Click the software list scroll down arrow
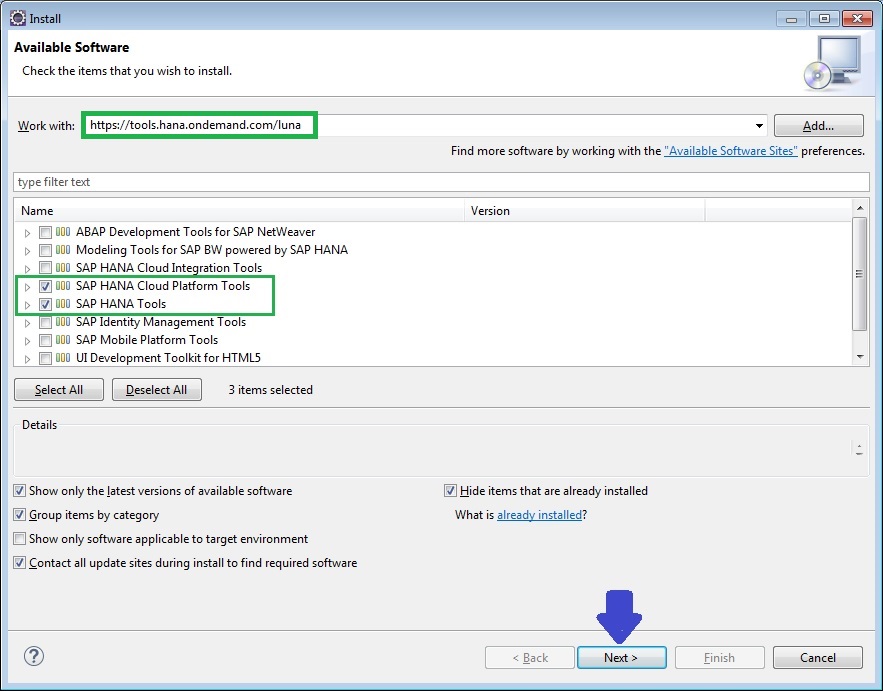 pyautogui.click(x=860, y=356)
